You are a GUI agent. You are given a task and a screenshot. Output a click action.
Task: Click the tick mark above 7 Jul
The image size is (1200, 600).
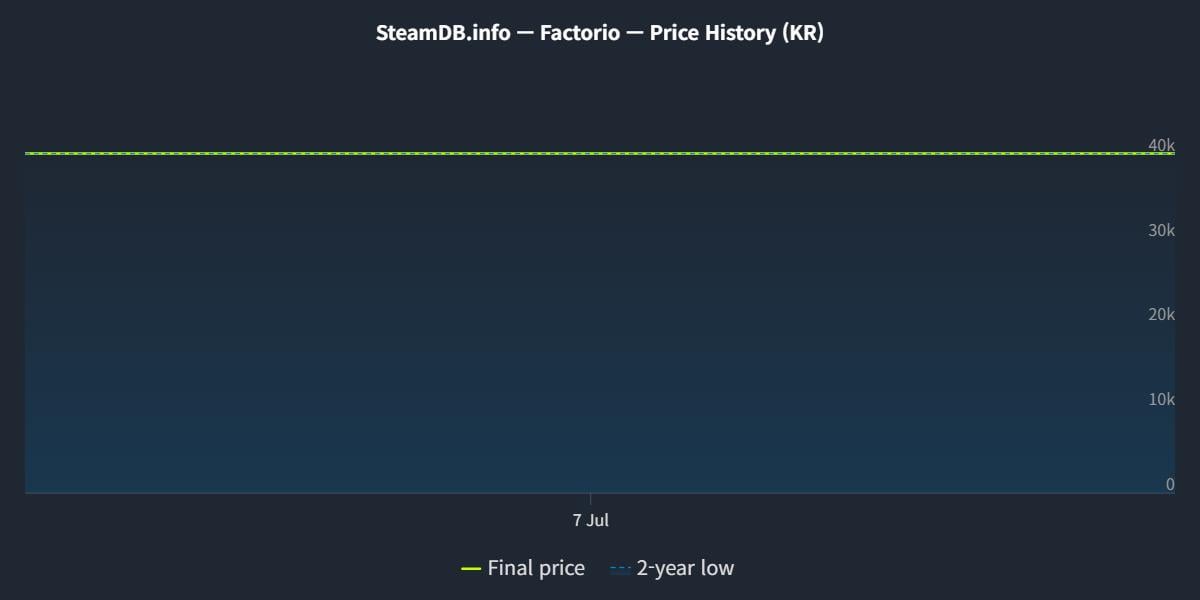click(x=590, y=498)
